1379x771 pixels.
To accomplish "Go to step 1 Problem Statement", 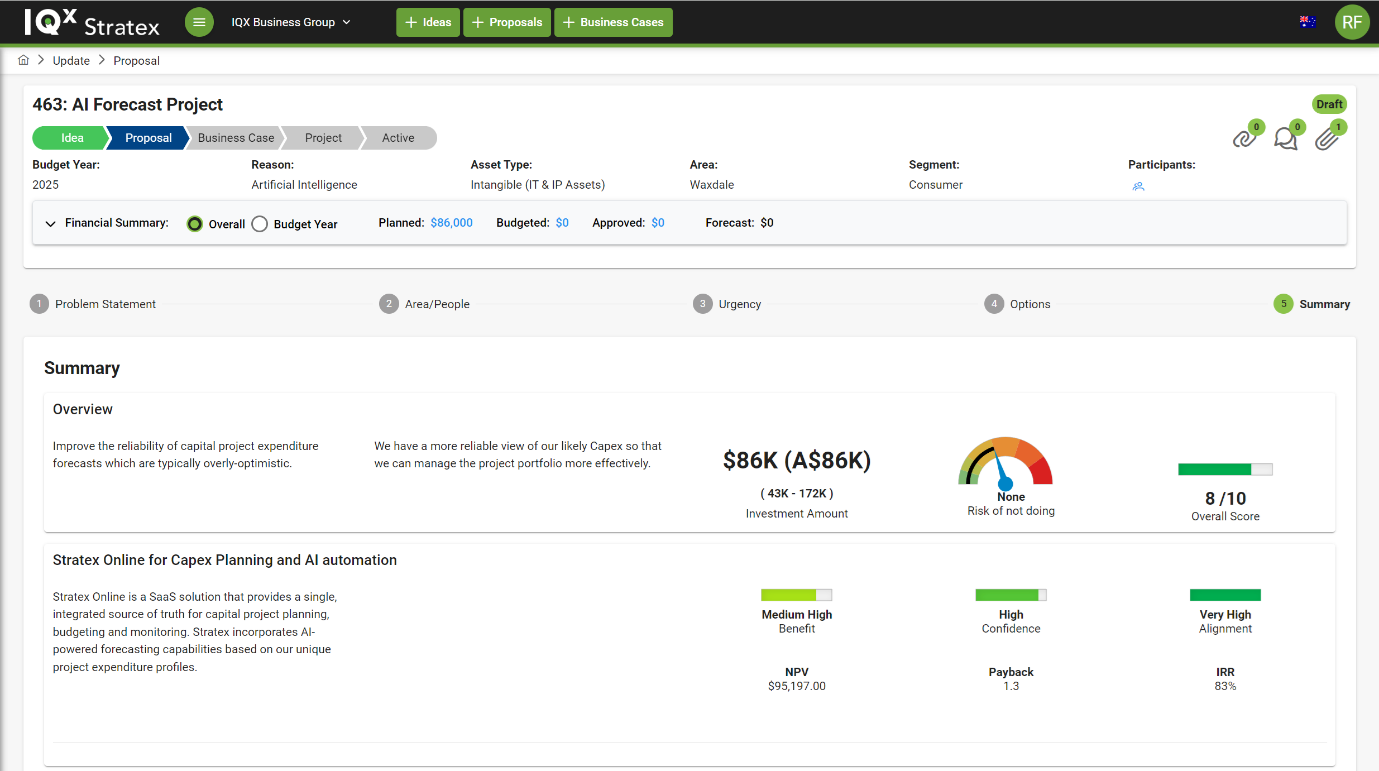I will pos(93,304).
